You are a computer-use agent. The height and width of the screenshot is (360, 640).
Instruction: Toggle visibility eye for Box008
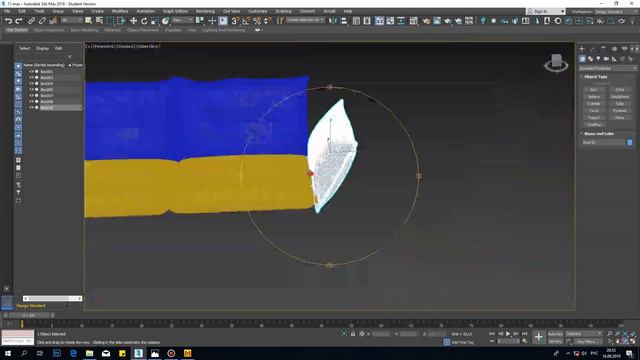coord(31,102)
